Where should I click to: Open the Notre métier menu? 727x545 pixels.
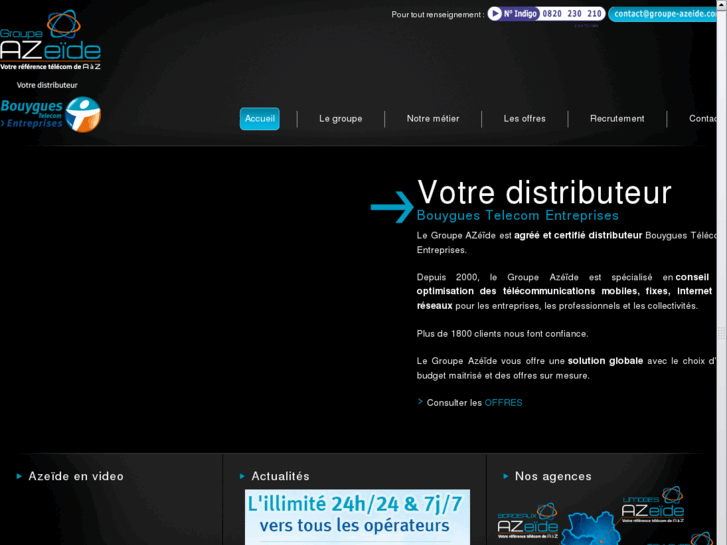[433, 119]
